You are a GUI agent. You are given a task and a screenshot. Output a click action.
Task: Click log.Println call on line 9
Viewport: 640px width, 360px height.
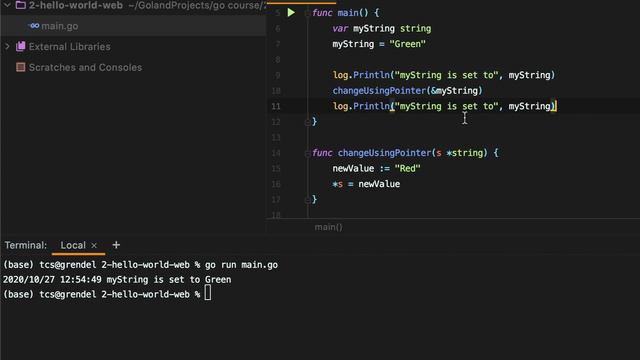444,75
